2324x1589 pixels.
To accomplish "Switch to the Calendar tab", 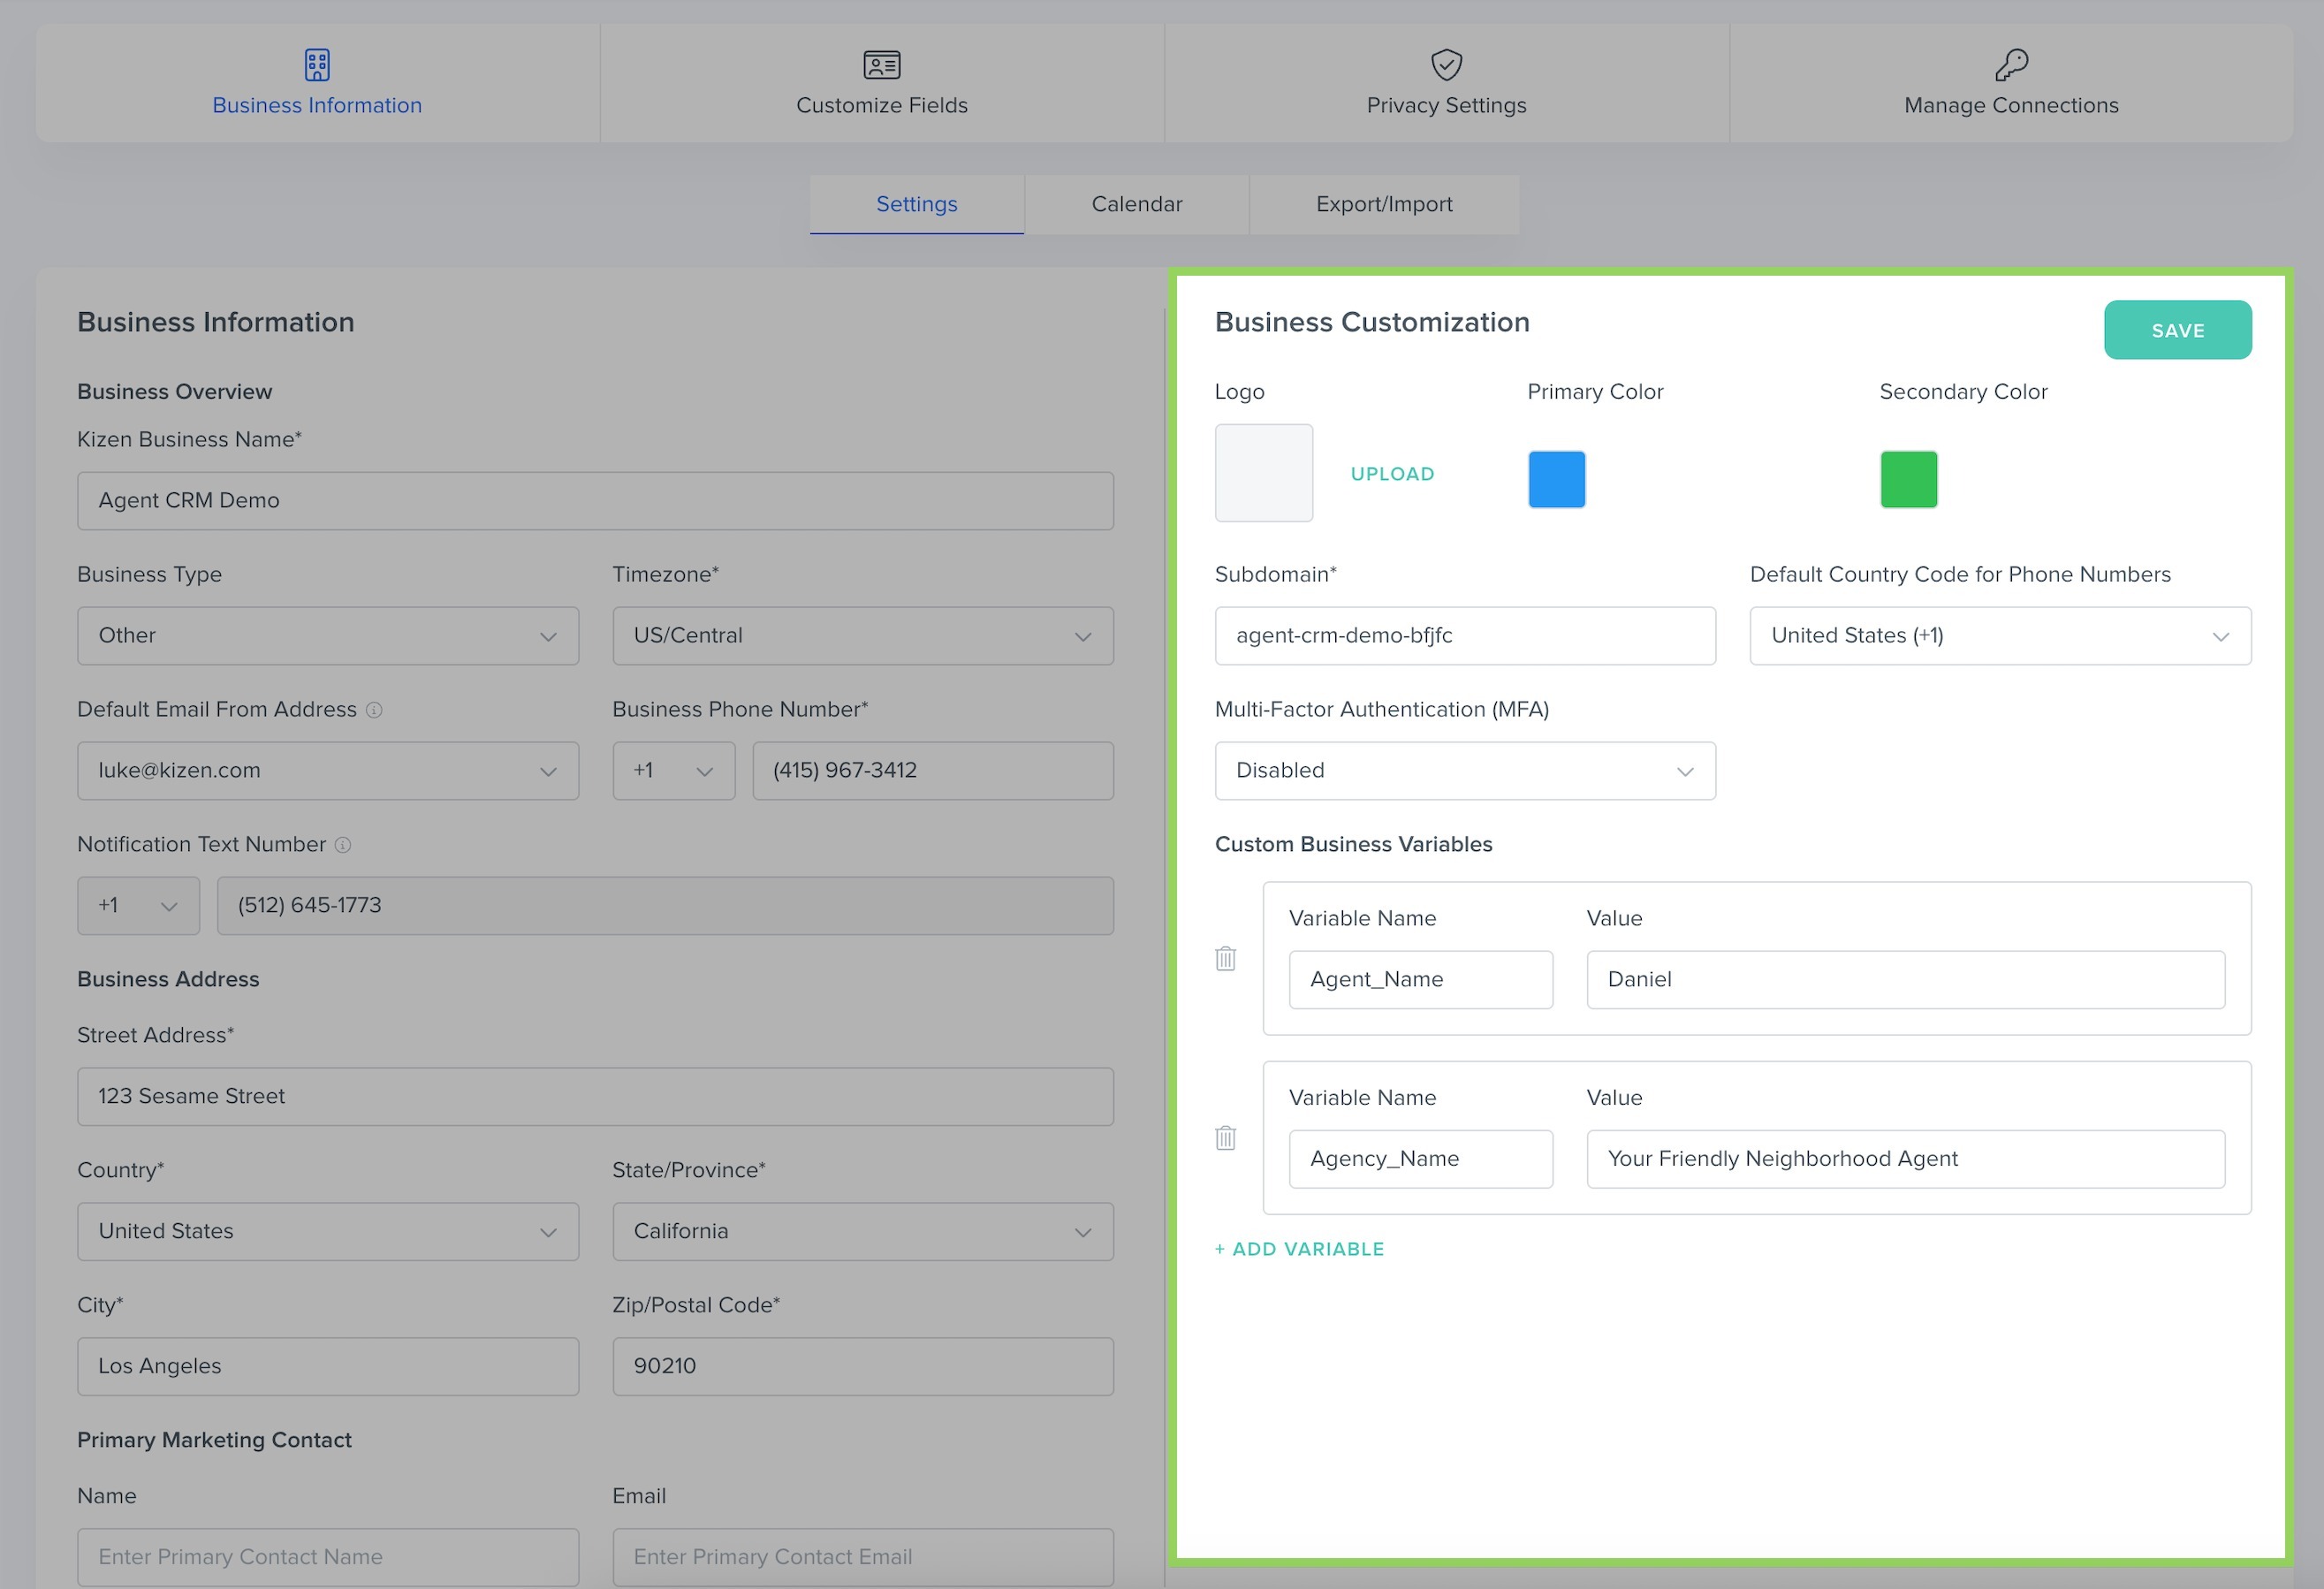I will coord(1136,204).
